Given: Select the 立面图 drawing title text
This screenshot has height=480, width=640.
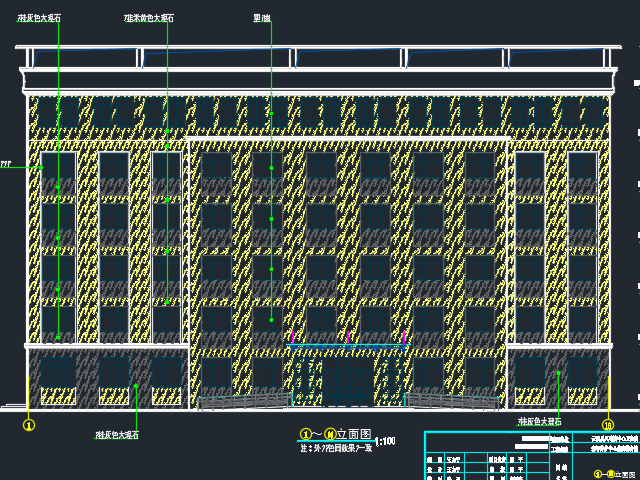Looking at the screenshot, I should [x=352, y=435].
